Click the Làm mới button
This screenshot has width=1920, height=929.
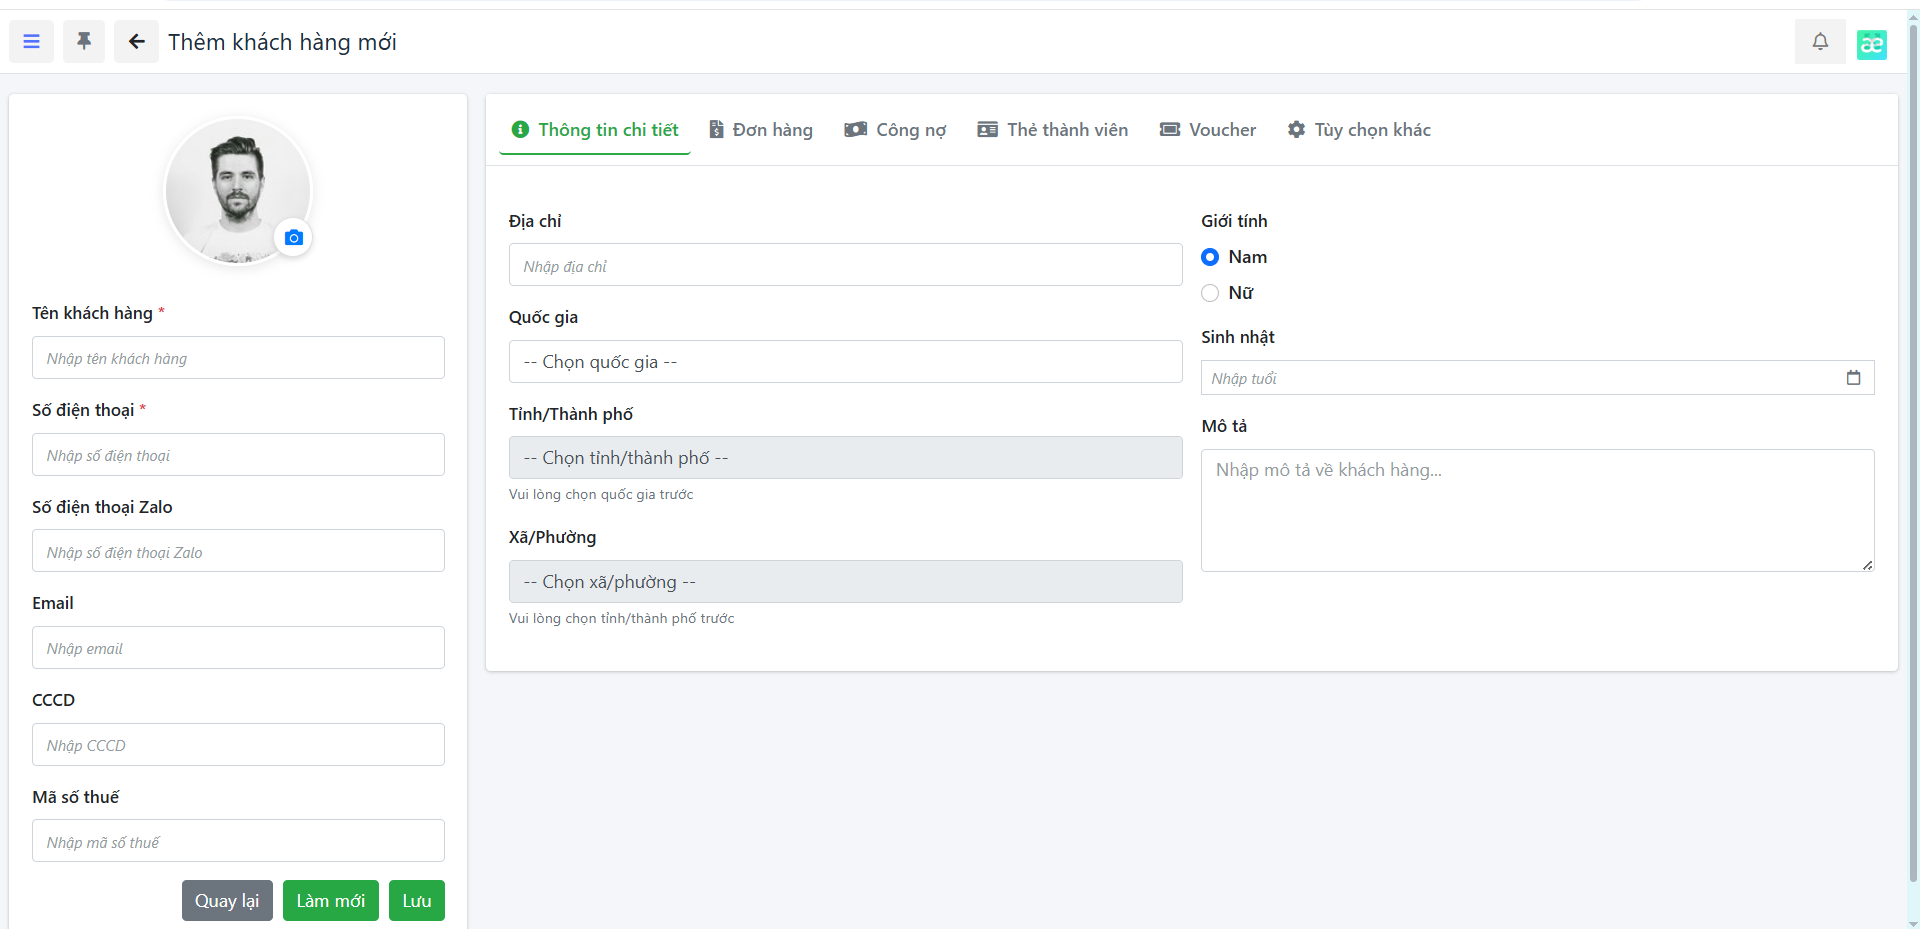point(330,901)
